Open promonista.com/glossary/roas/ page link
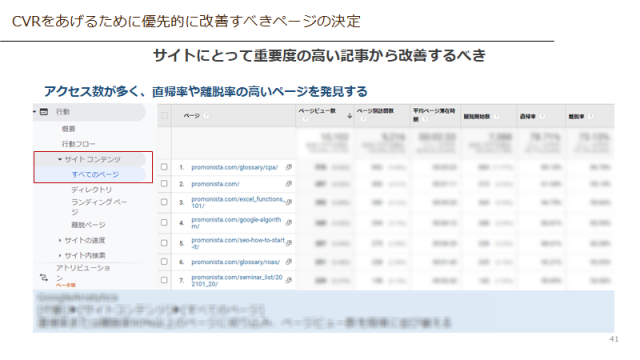 [x=236, y=262]
